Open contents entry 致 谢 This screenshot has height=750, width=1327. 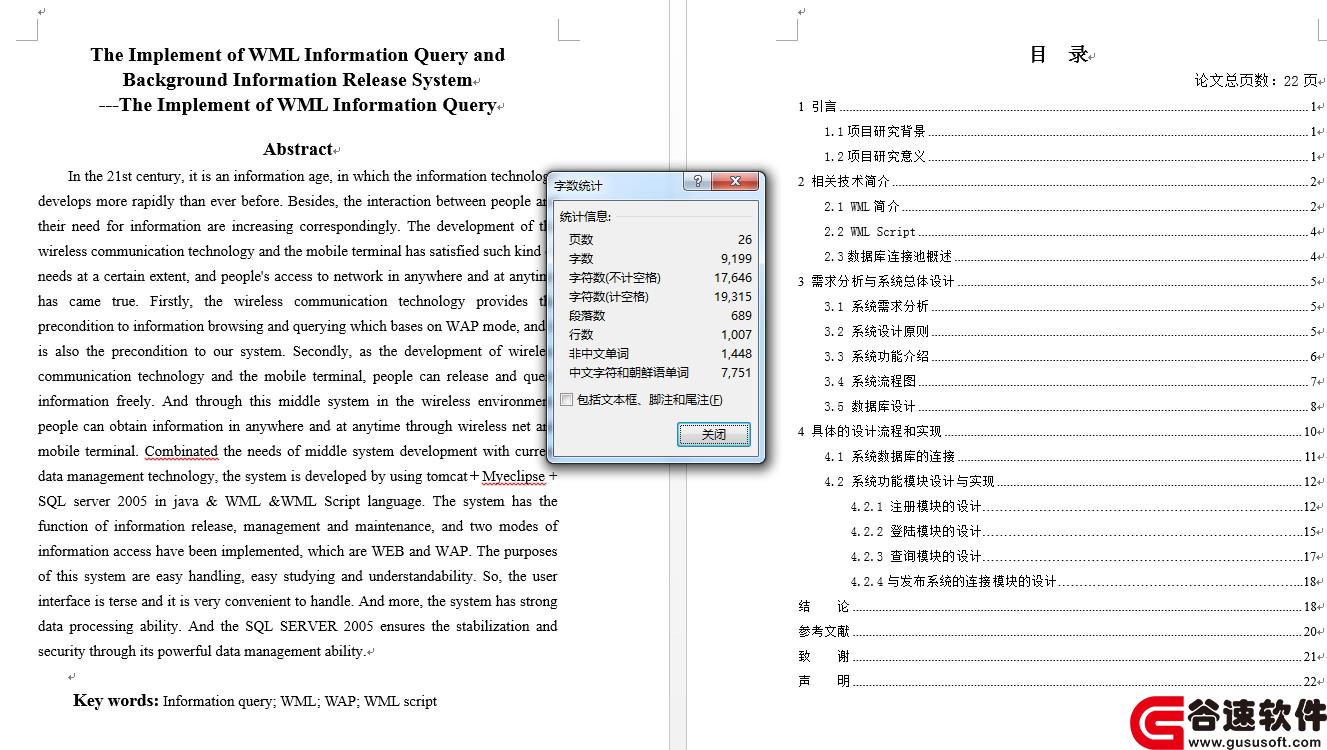(1058, 656)
